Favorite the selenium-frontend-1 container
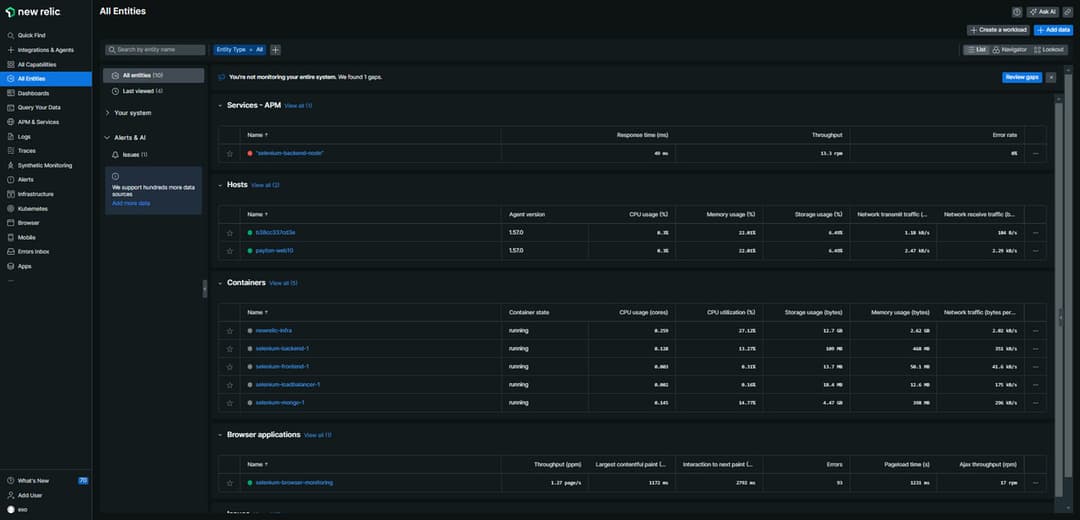1080x520 pixels. tap(230, 366)
